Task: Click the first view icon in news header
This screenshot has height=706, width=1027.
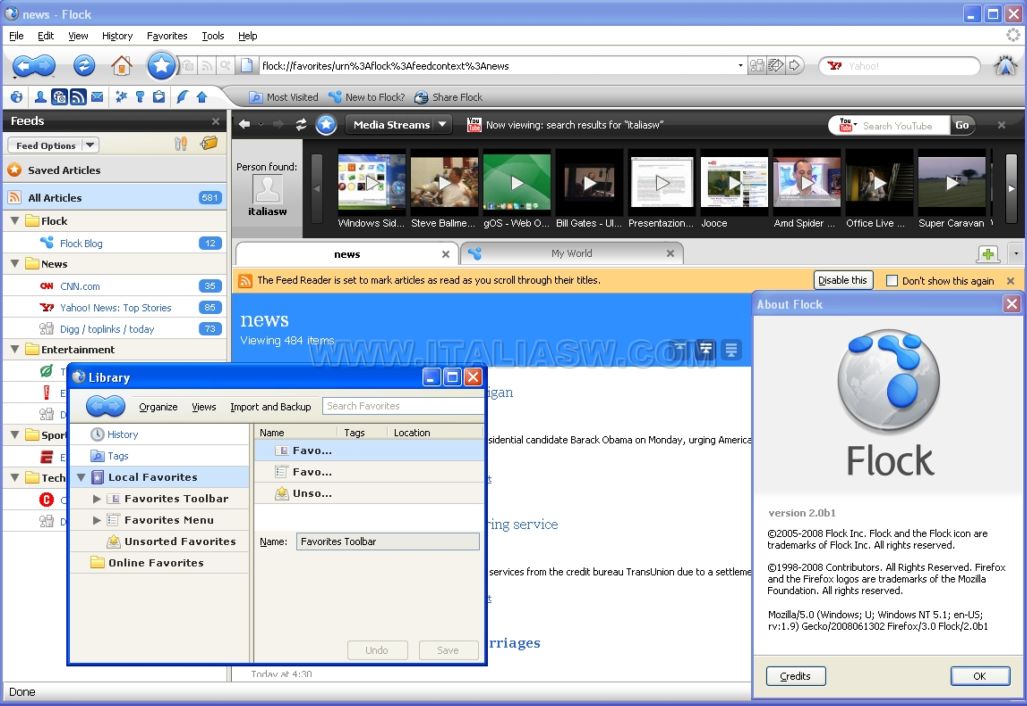Action: click(x=680, y=349)
